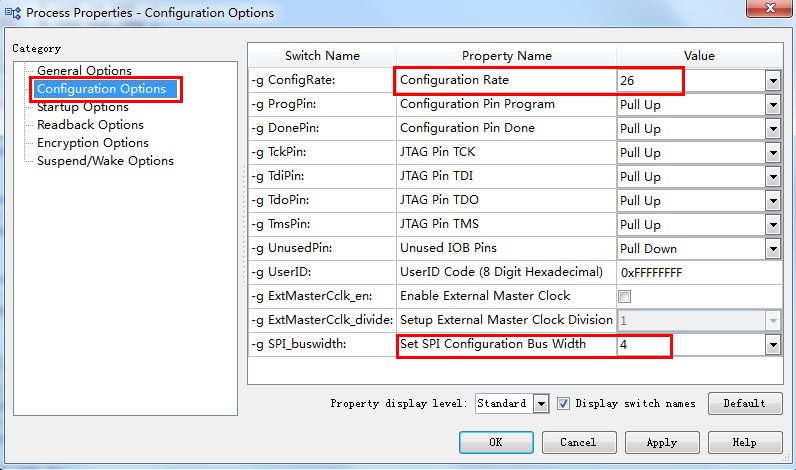Close the Process Properties dialog
Viewport: 796px width, 470px height.
(768, 11)
